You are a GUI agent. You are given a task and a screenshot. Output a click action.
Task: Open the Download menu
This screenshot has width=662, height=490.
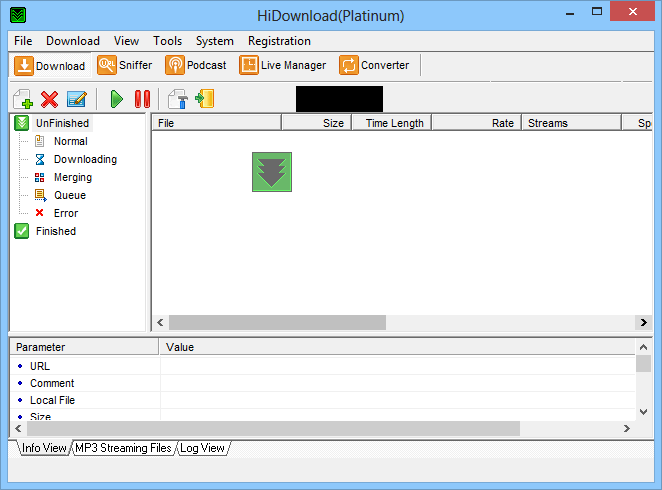[73, 41]
